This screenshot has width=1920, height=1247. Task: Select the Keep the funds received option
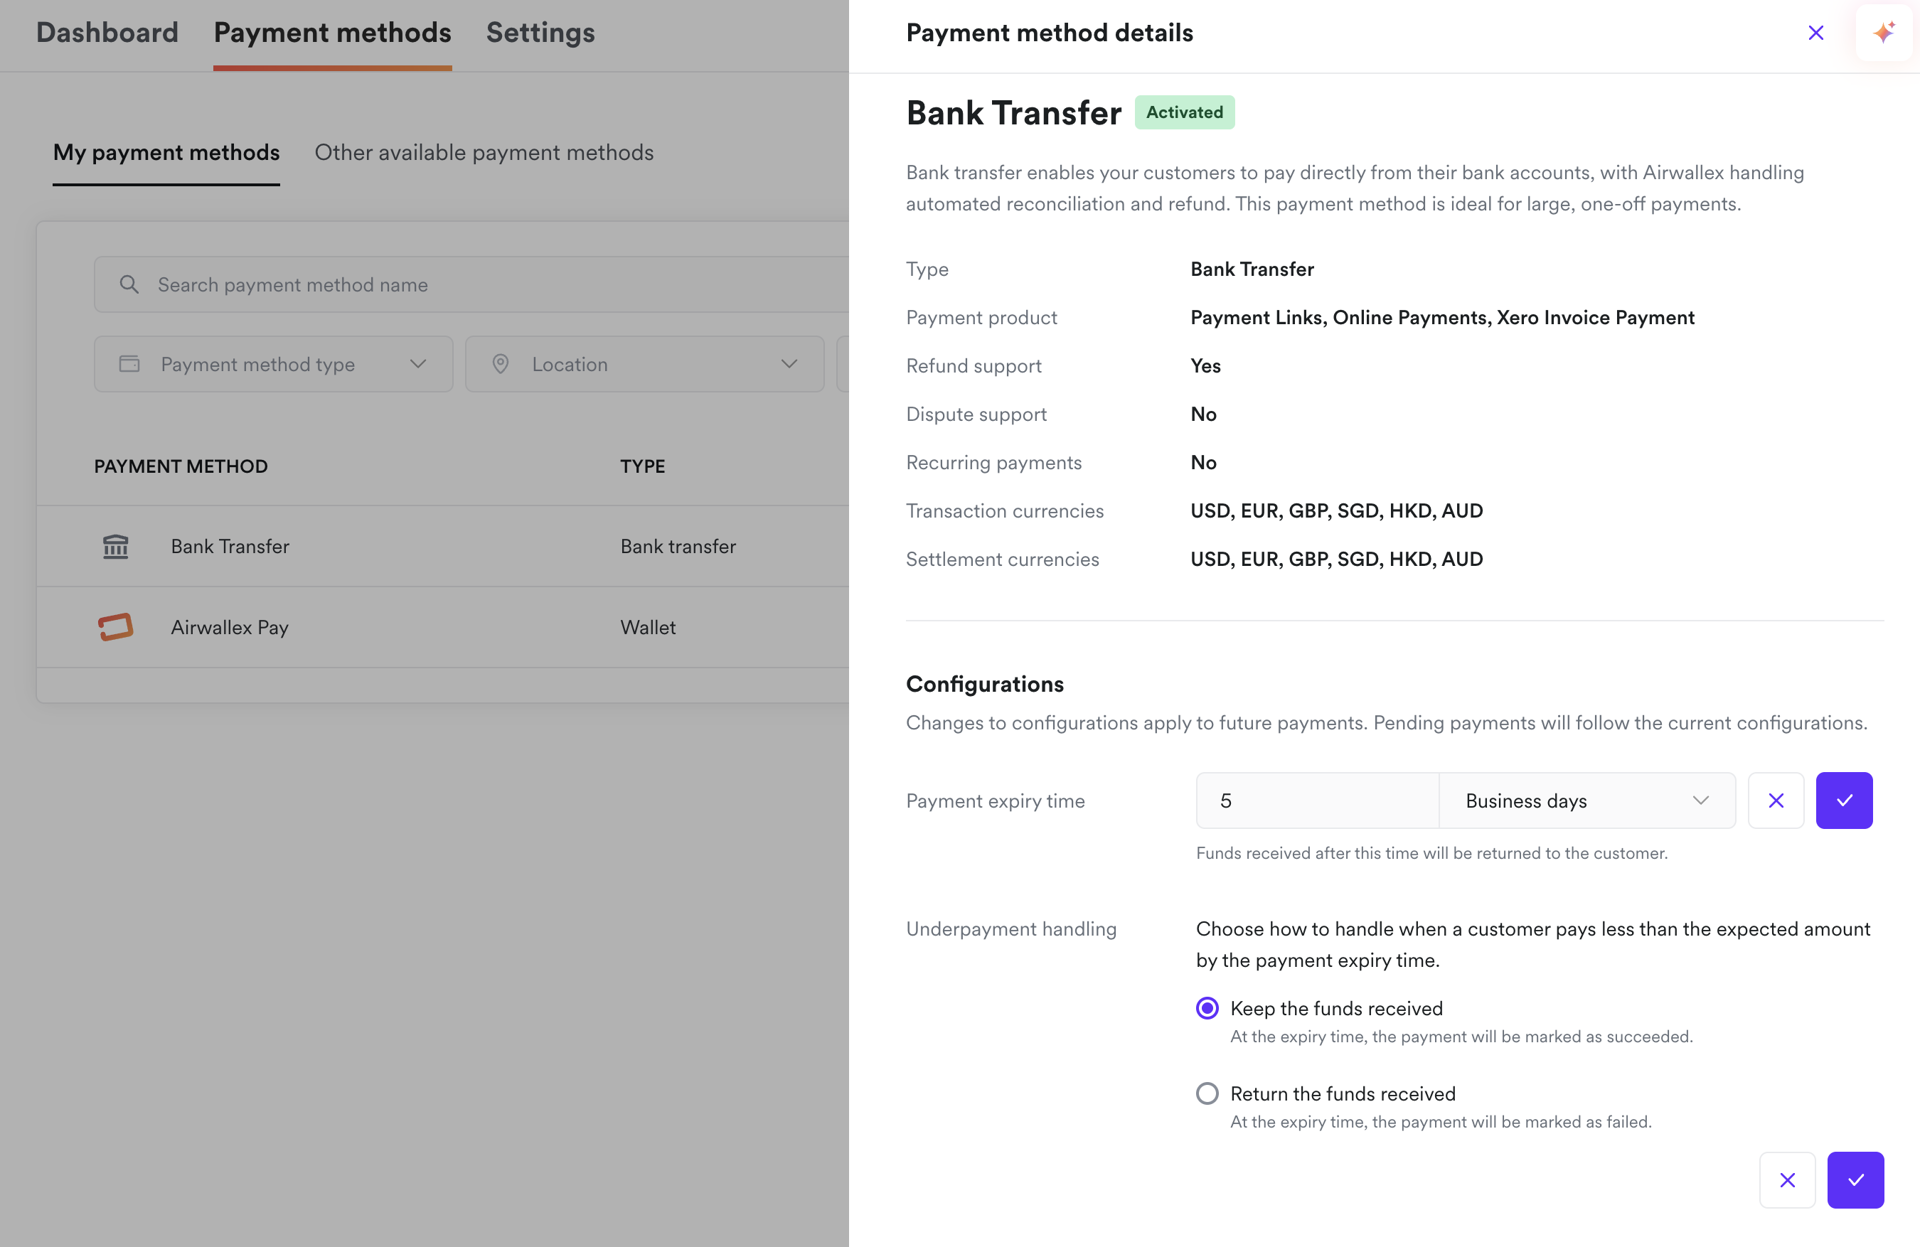[1207, 1008]
